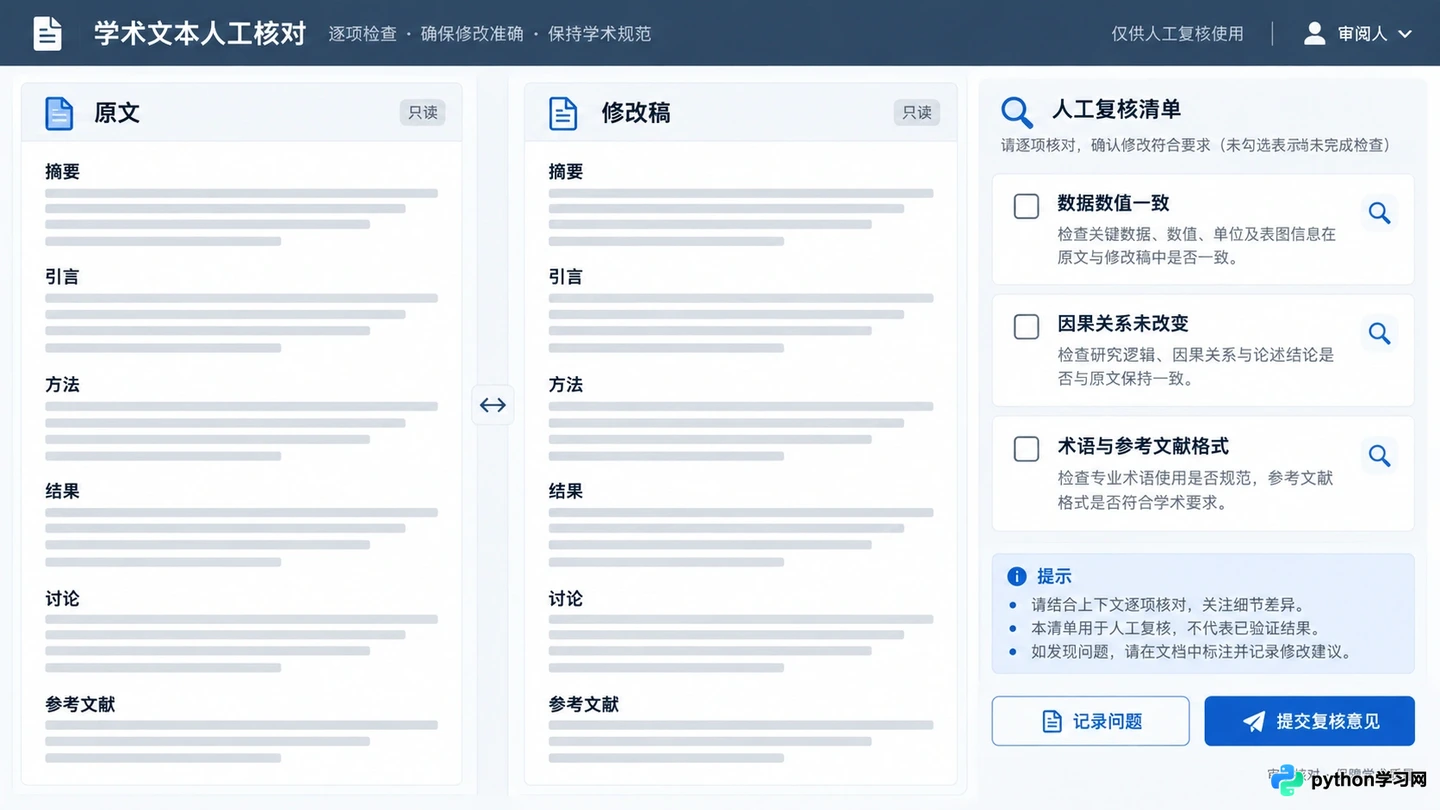Click the 提交复核意见 button
Screen dimensions: 1440x810
[1310, 721]
